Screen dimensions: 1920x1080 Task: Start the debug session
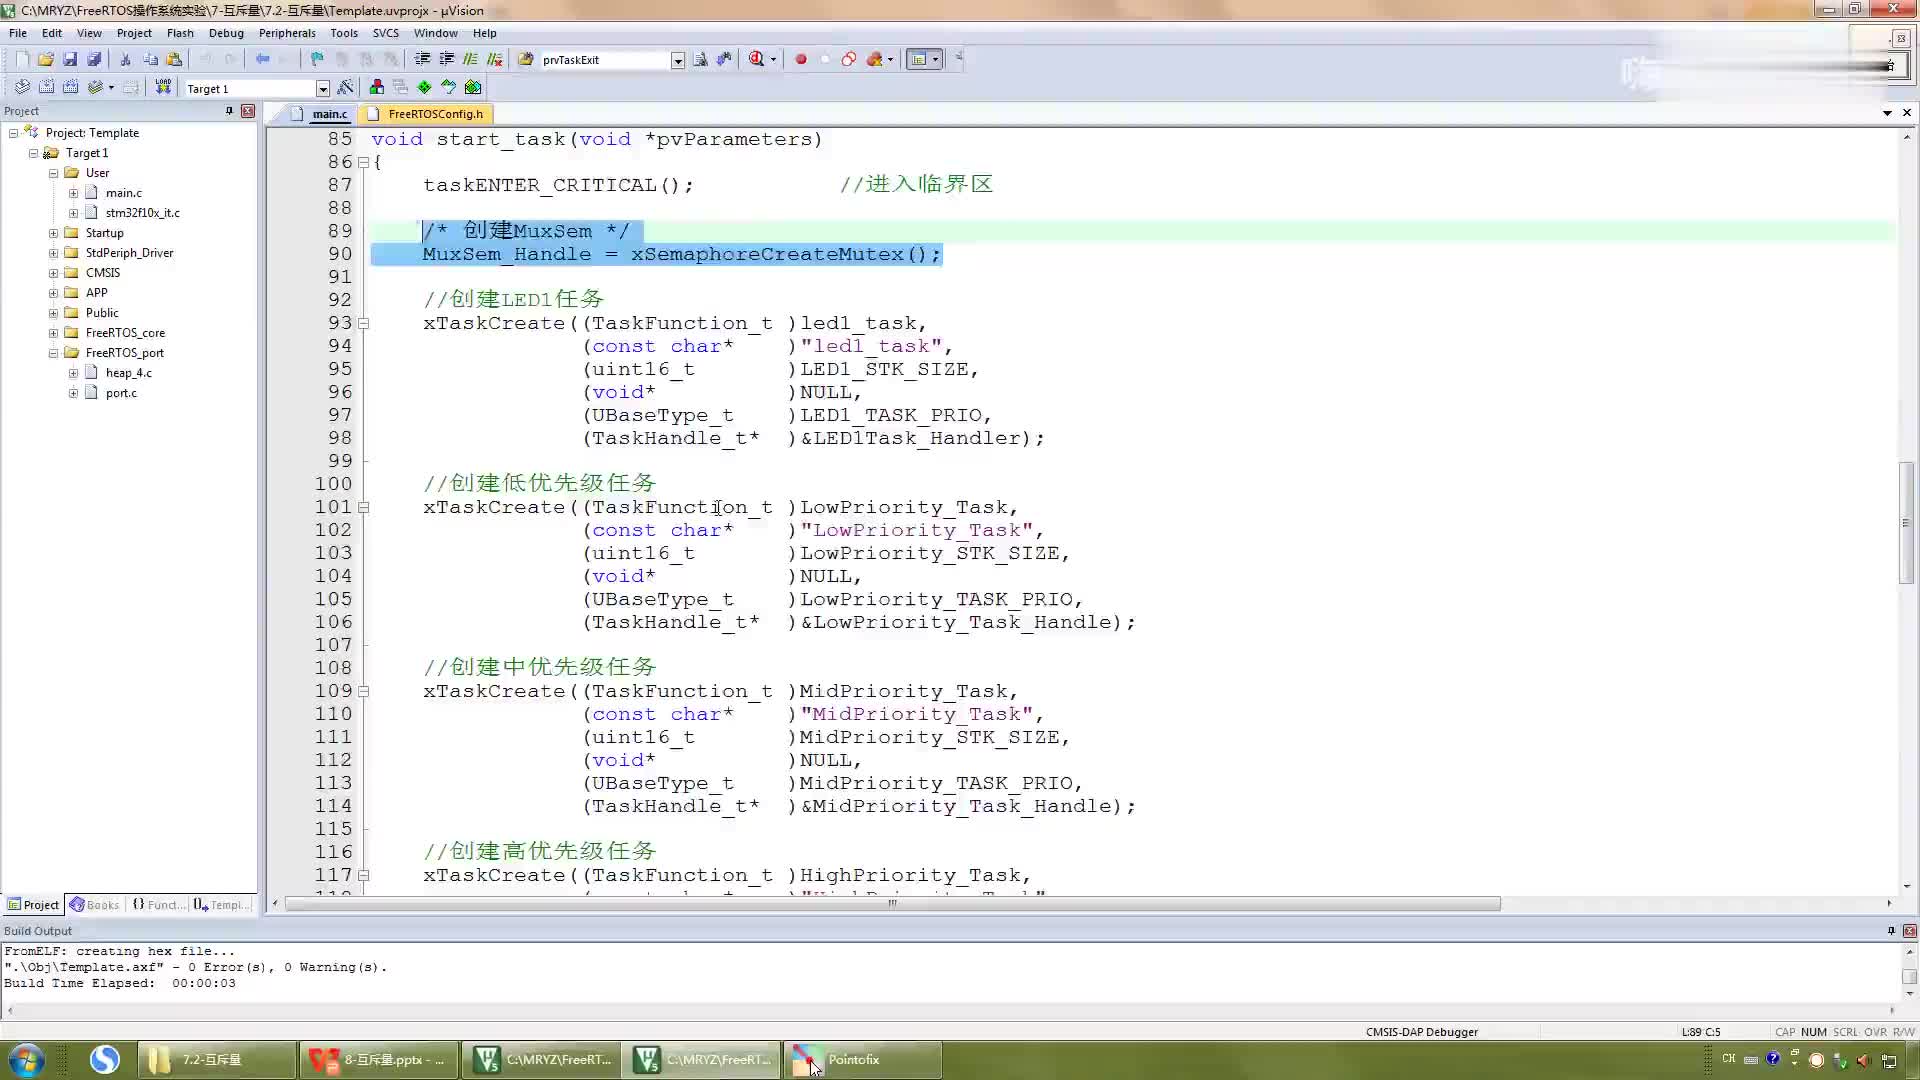coord(757,59)
